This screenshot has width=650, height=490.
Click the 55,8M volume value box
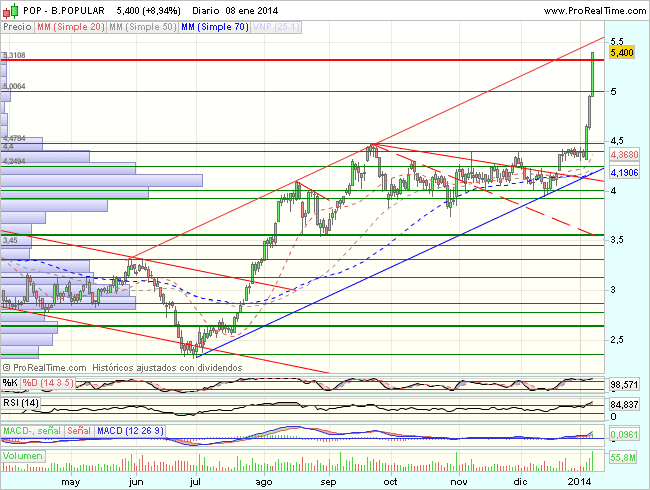tap(623, 458)
